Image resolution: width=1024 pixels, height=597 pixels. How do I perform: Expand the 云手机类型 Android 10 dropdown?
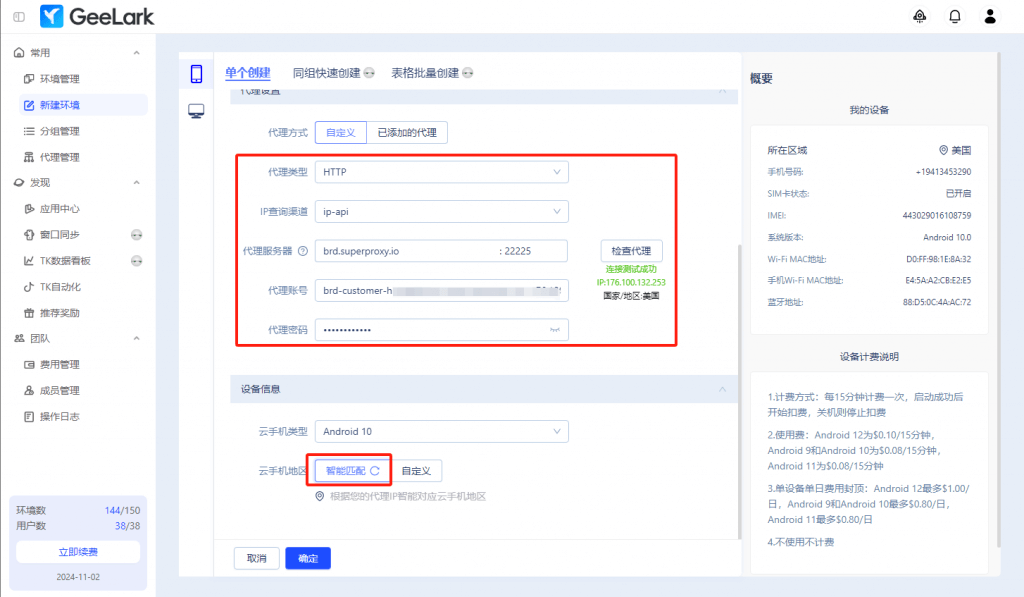pyautogui.click(x=441, y=432)
